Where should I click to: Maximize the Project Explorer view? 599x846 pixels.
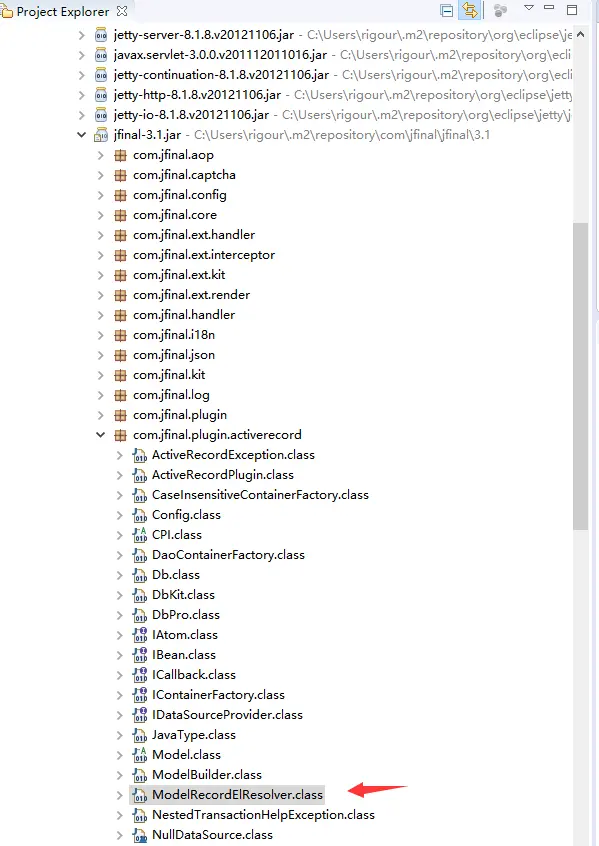[x=572, y=10]
